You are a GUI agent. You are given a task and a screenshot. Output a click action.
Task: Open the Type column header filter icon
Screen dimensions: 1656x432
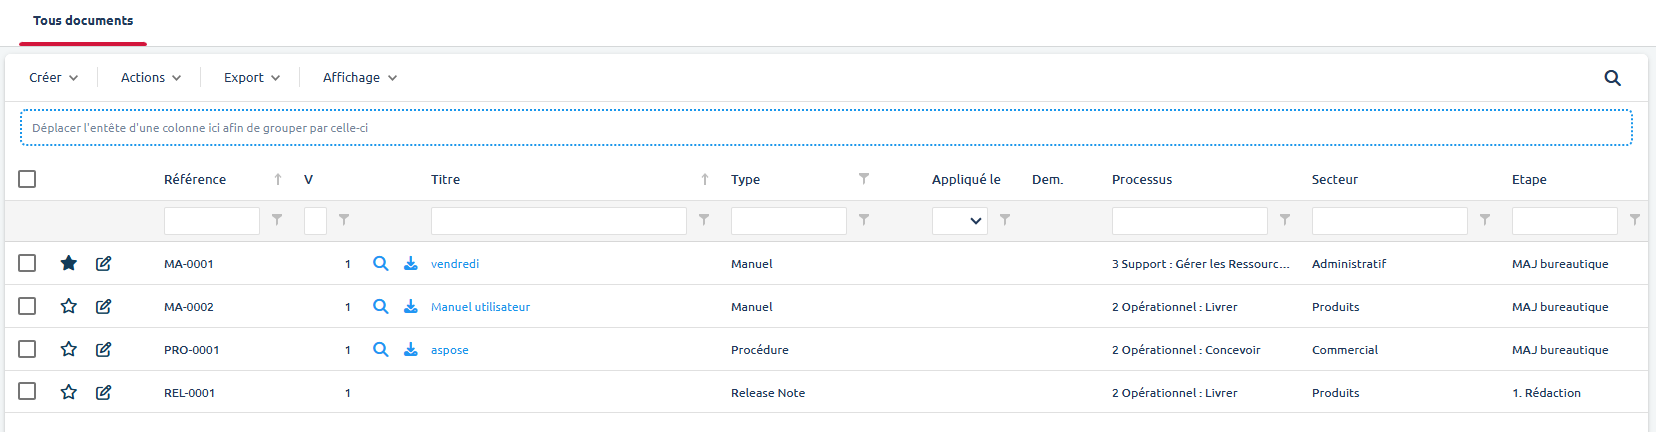tap(864, 179)
